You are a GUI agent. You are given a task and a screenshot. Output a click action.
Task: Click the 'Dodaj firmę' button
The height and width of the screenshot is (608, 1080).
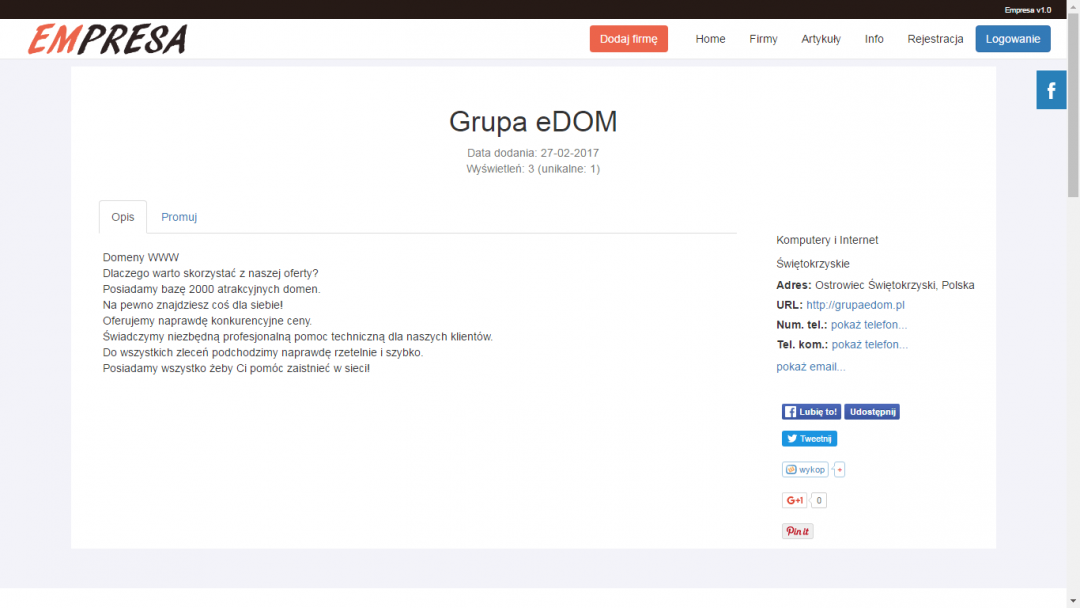[x=628, y=39]
